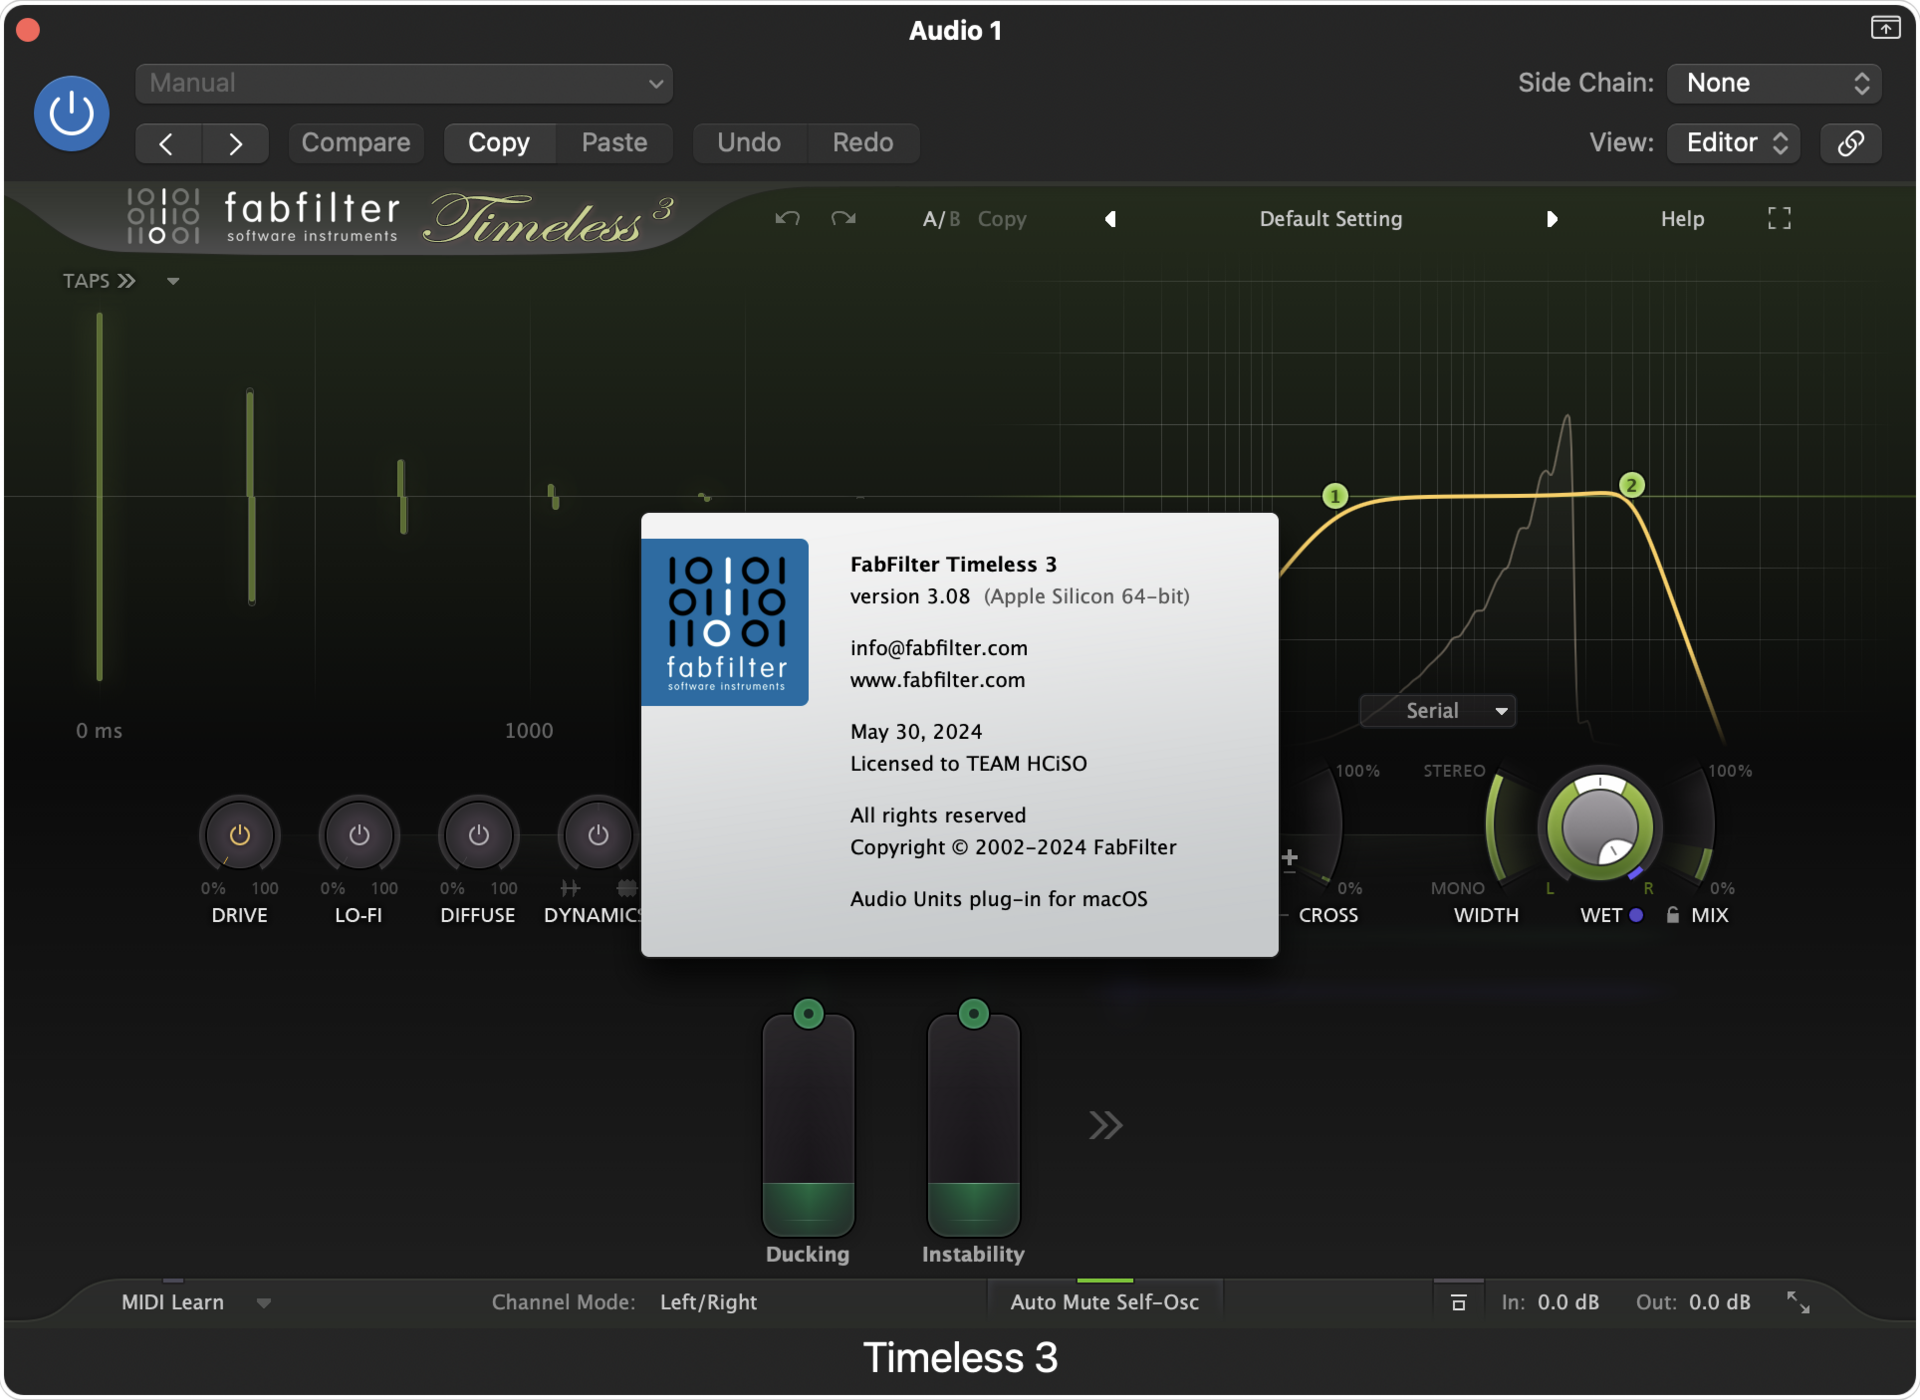This screenshot has height=1400, width=1920.
Task: Click the Ducking slot source button
Action: tap(808, 1013)
